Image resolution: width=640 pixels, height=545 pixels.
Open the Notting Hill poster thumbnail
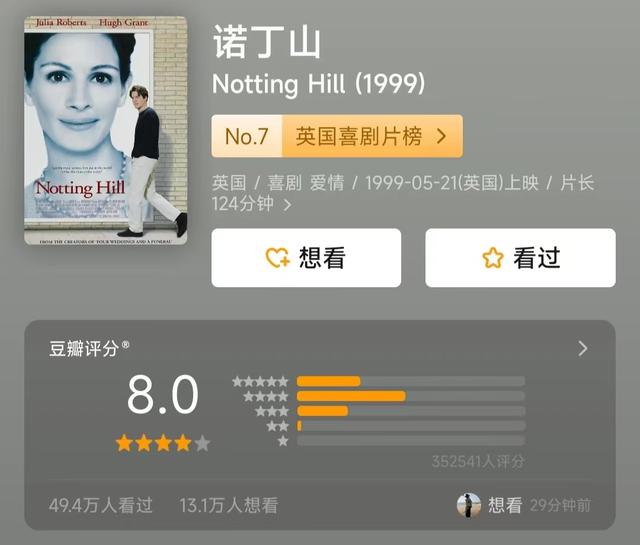(106, 130)
